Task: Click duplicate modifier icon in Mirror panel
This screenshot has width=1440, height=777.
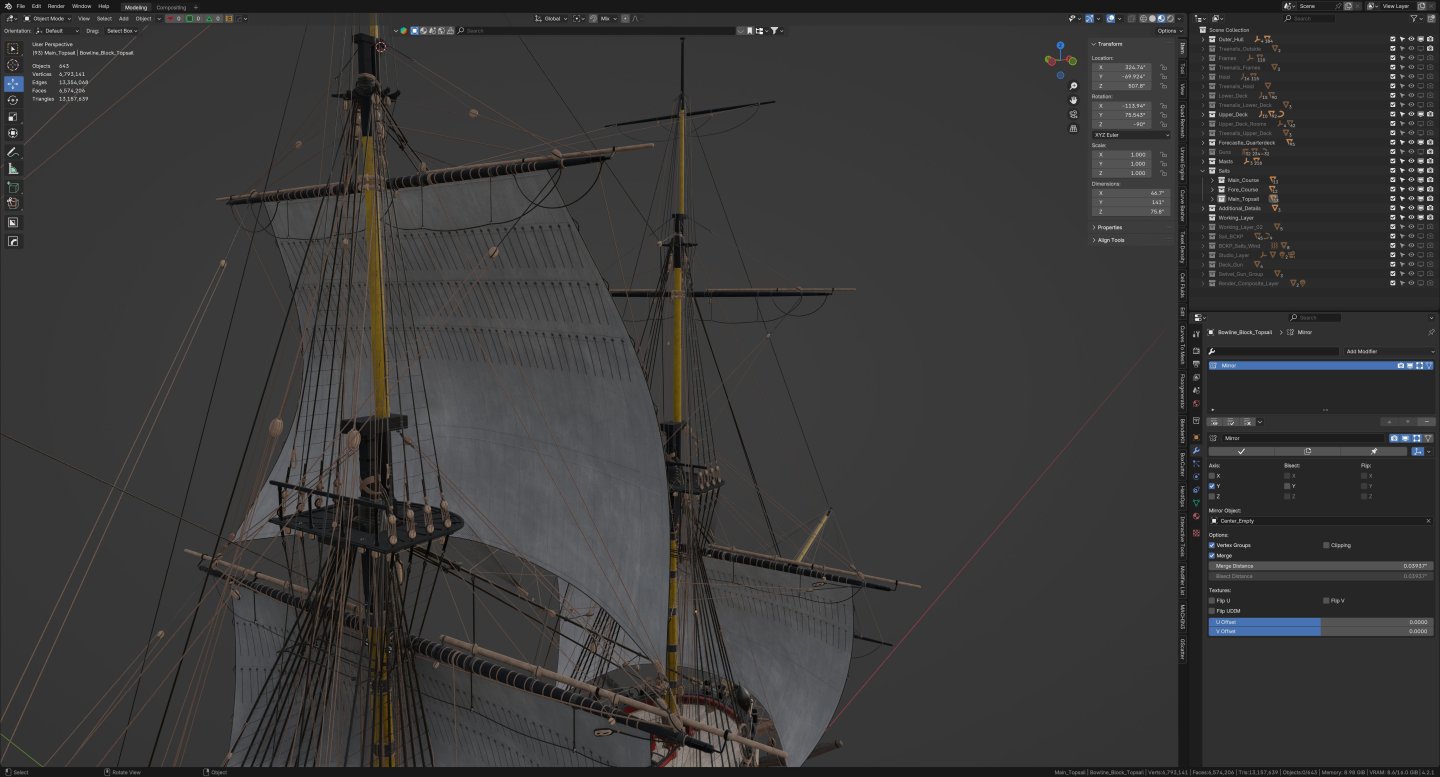Action: [x=1307, y=451]
